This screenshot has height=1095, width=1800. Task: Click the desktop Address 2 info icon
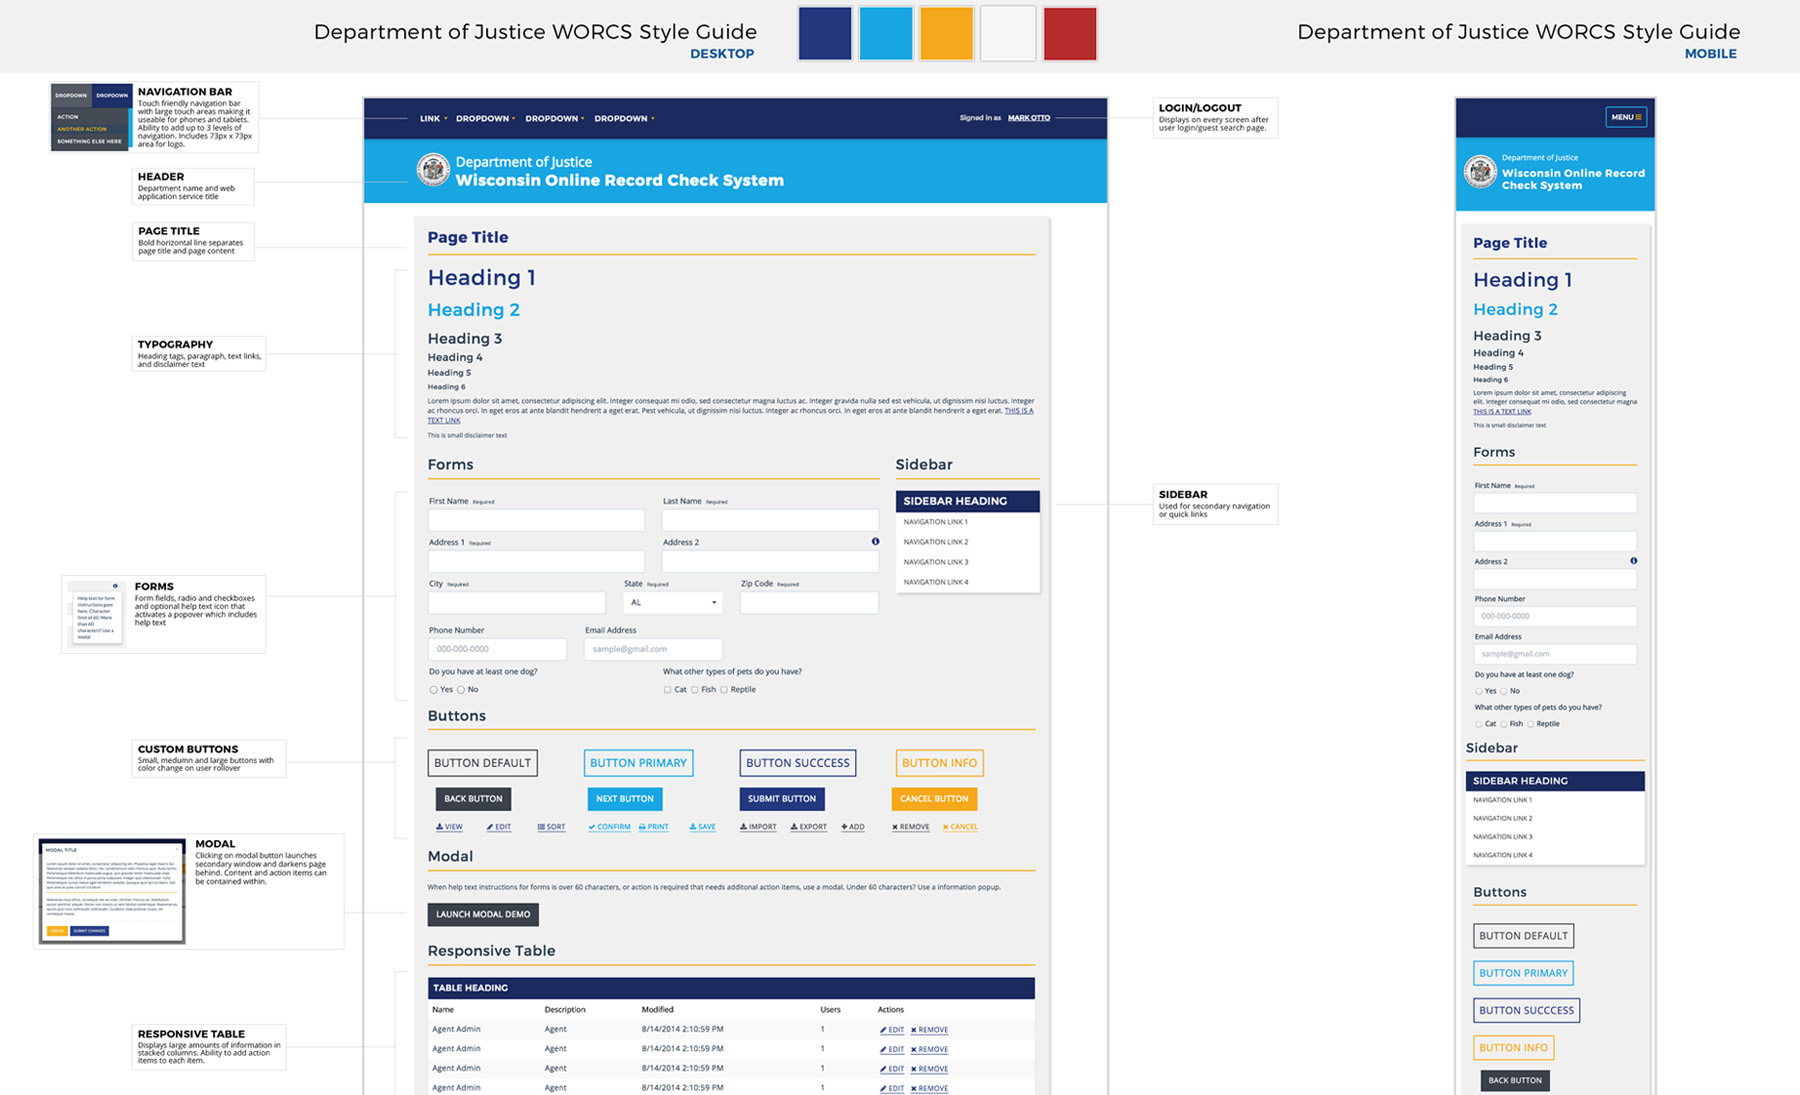(875, 542)
